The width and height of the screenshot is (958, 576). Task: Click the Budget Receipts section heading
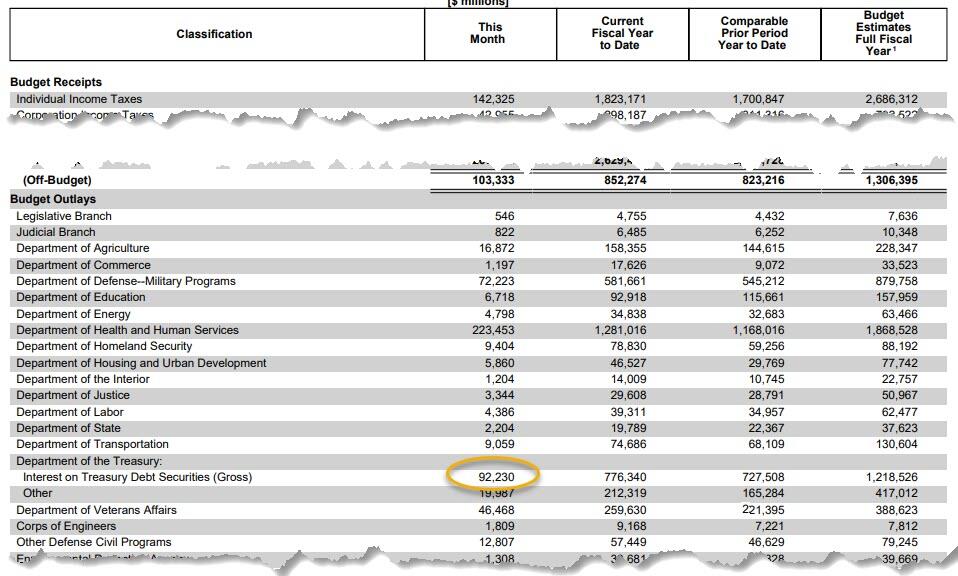click(56, 82)
